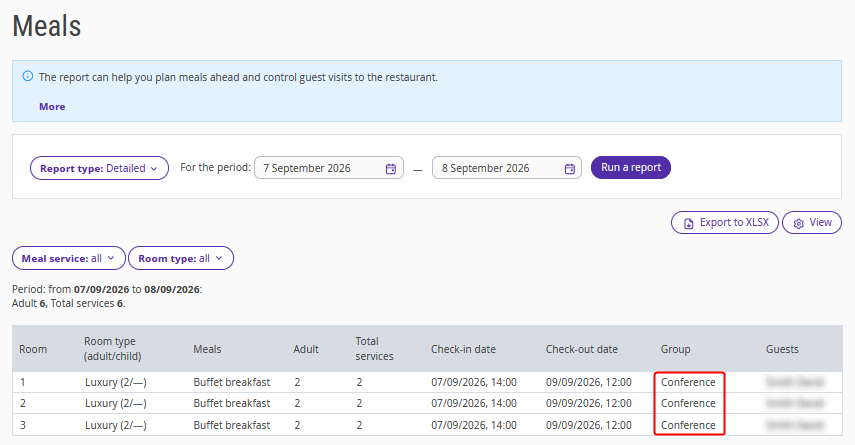The width and height of the screenshot is (855, 445).
Task: Run the report
Action: 631,167
